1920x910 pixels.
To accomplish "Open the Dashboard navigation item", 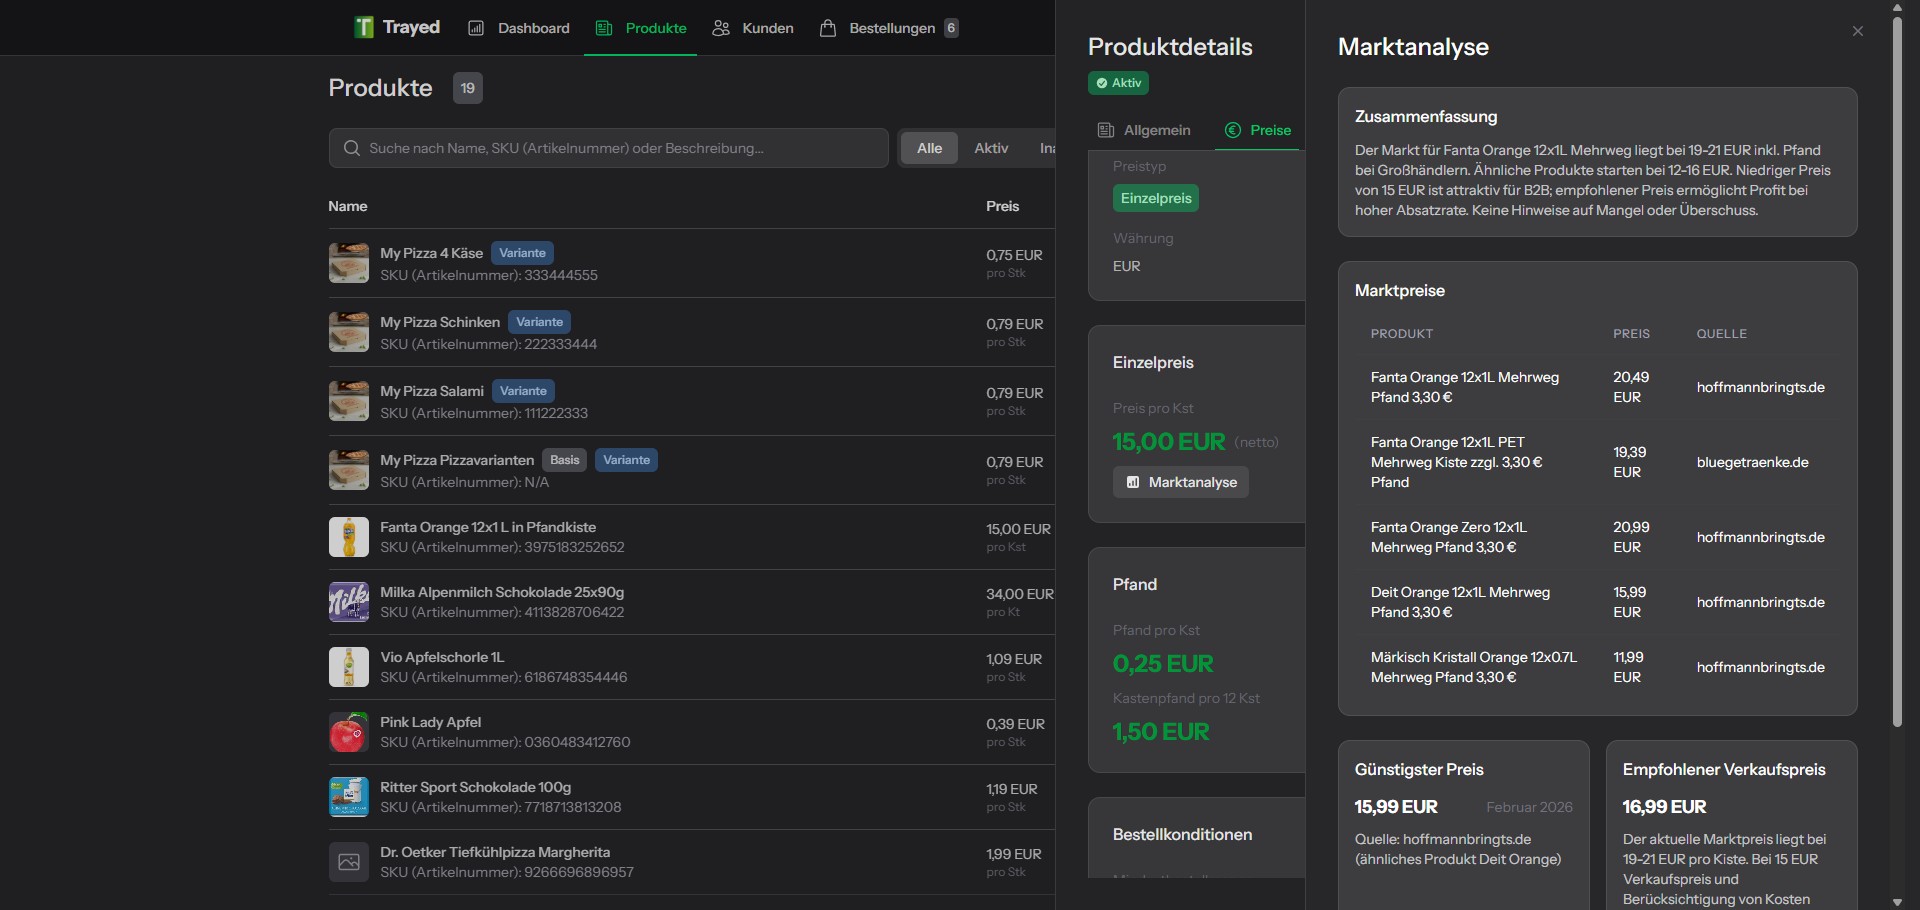I will coord(519,28).
